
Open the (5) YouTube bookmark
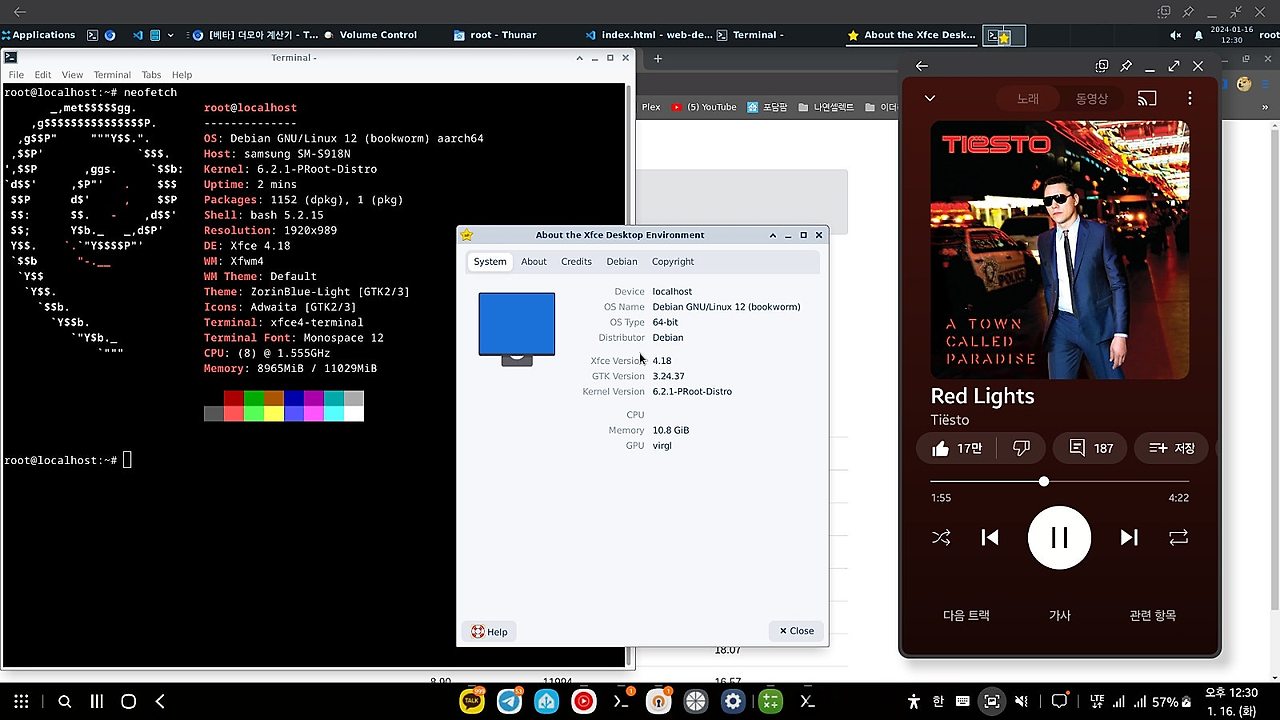click(704, 107)
